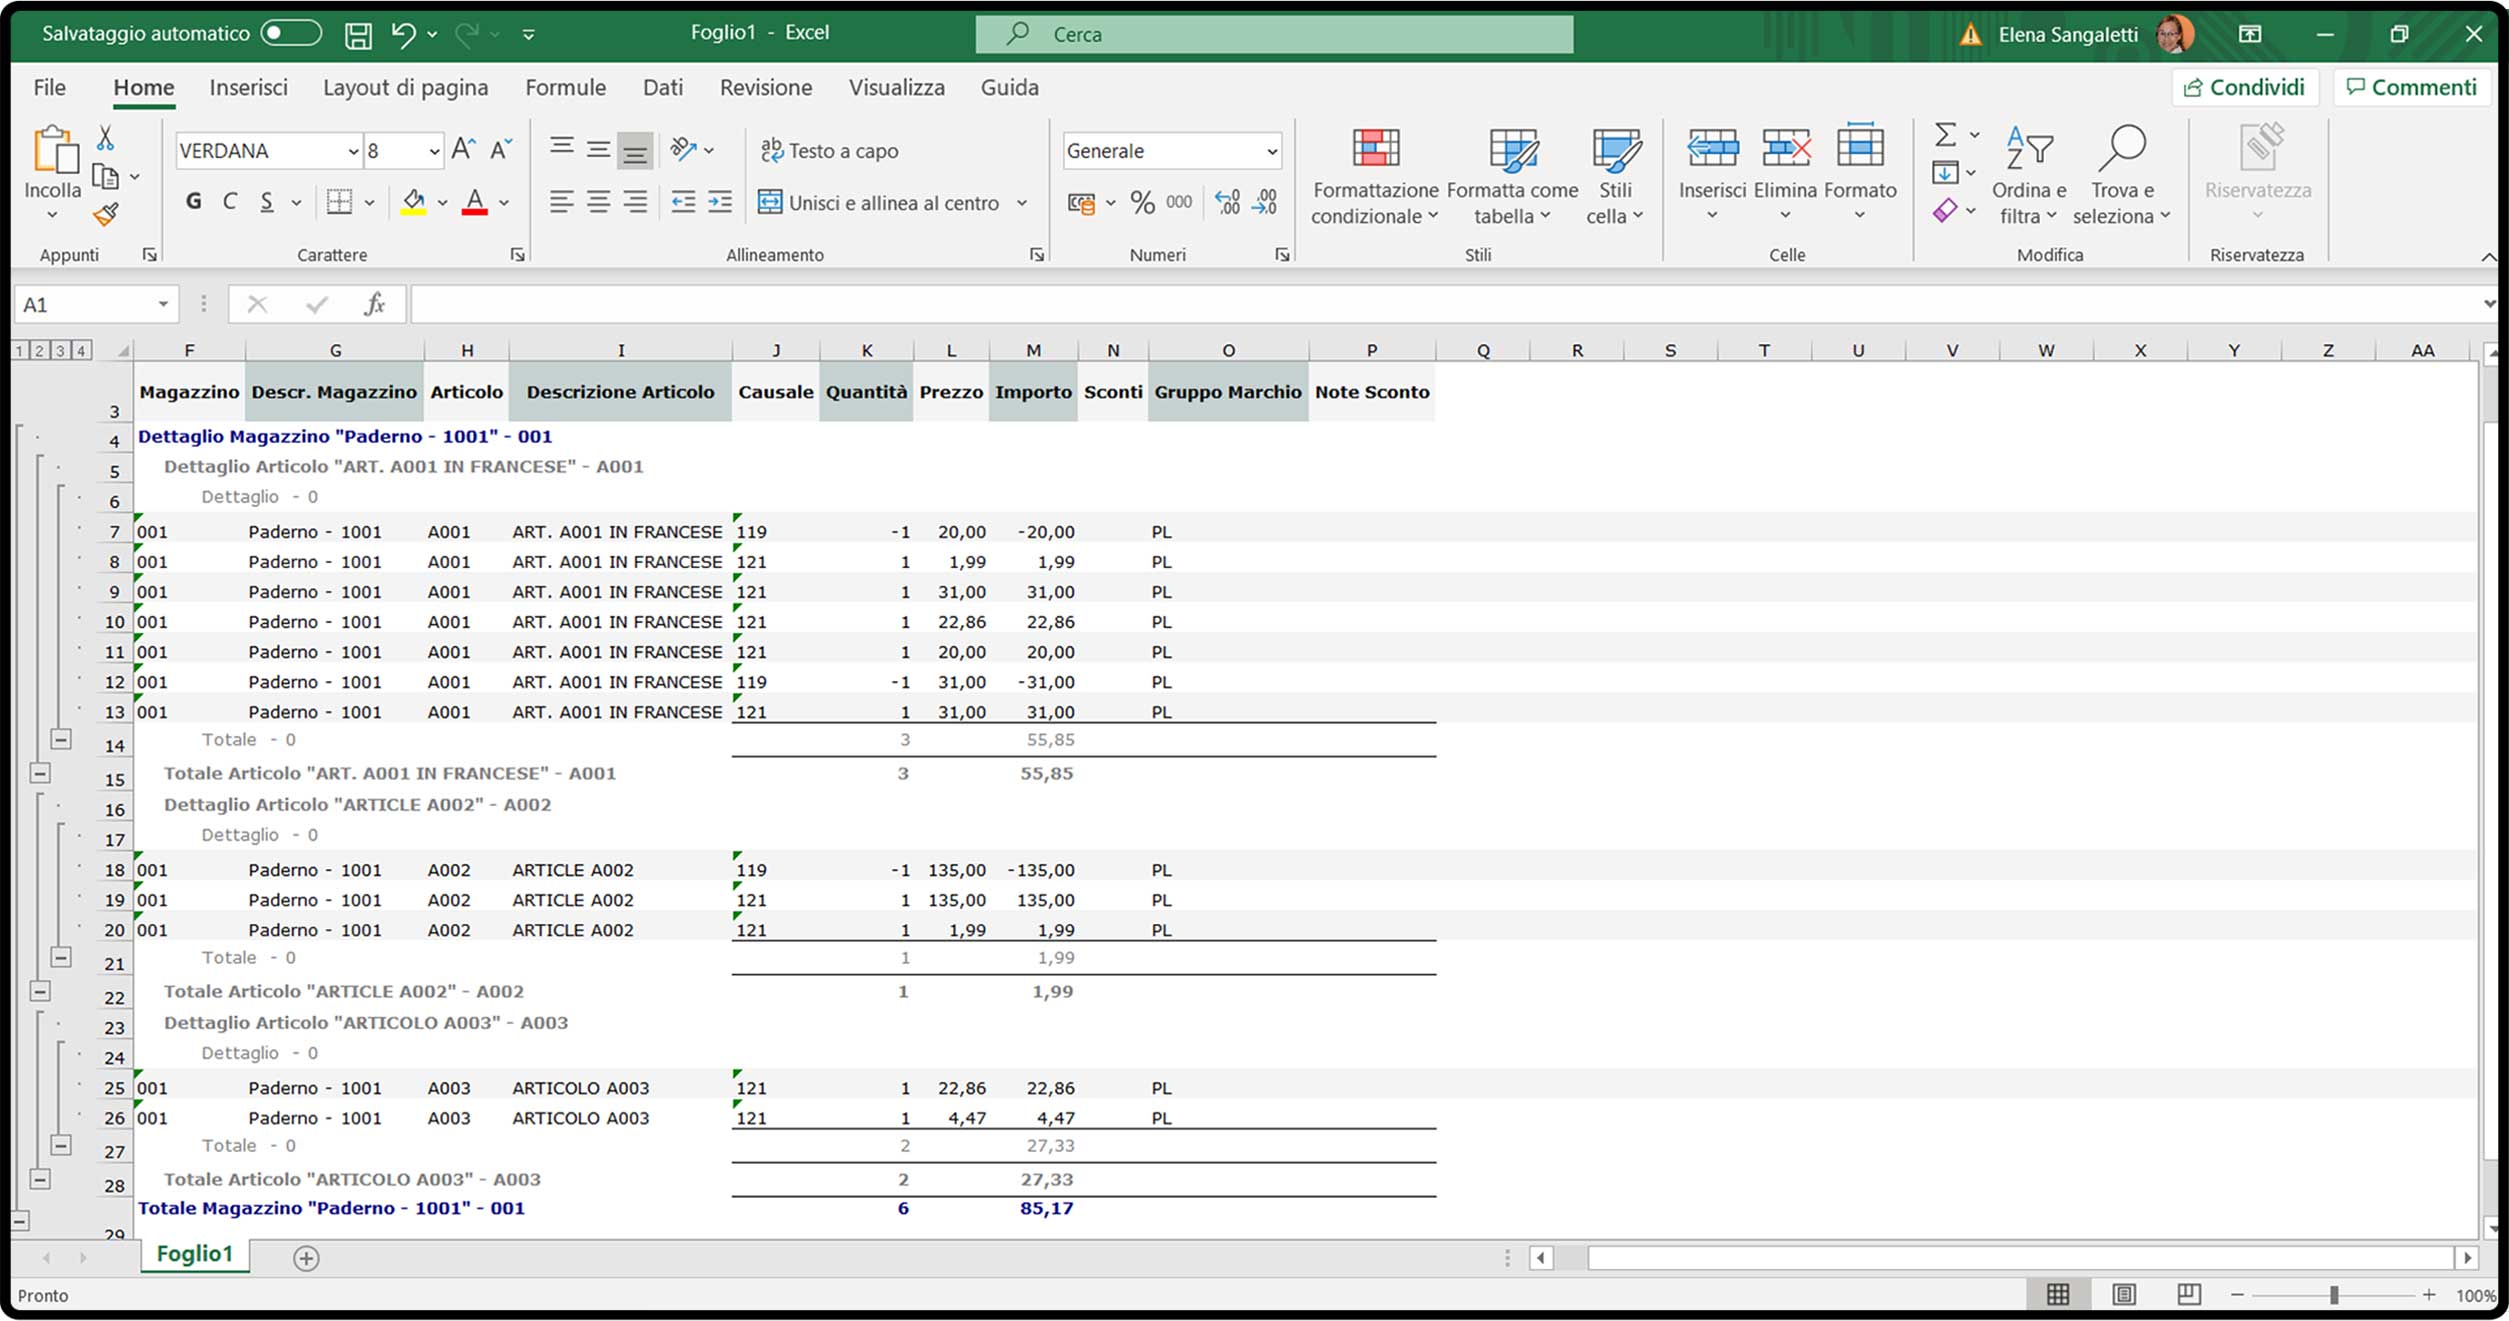Click the Save disk icon
The image size is (2509, 1321).
pyautogui.click(x=358, y=35)
